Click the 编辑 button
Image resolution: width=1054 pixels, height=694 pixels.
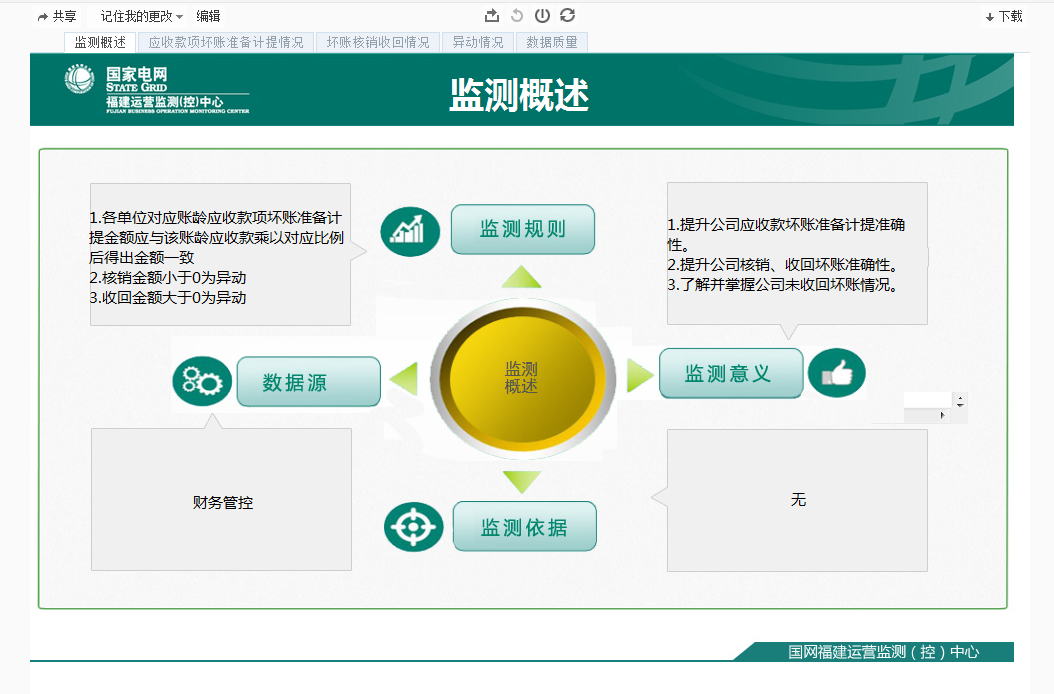click(x=208, y=17)
